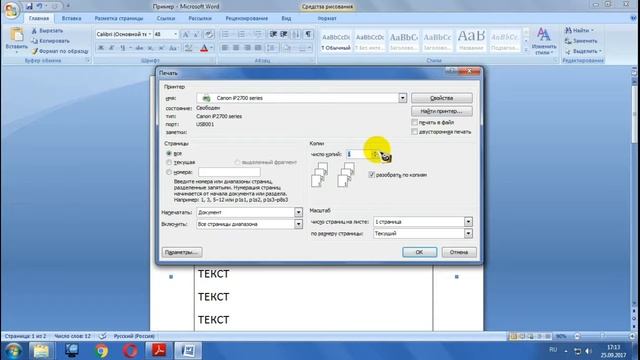Screen dimensions: 640x360
Task: Click the 'Найти принтер...' button
Action: click(442, 111)
